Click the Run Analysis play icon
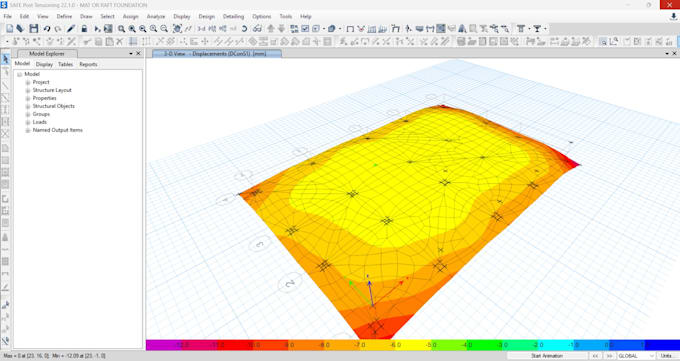This screenshot has width=680, height=361. 97,29
